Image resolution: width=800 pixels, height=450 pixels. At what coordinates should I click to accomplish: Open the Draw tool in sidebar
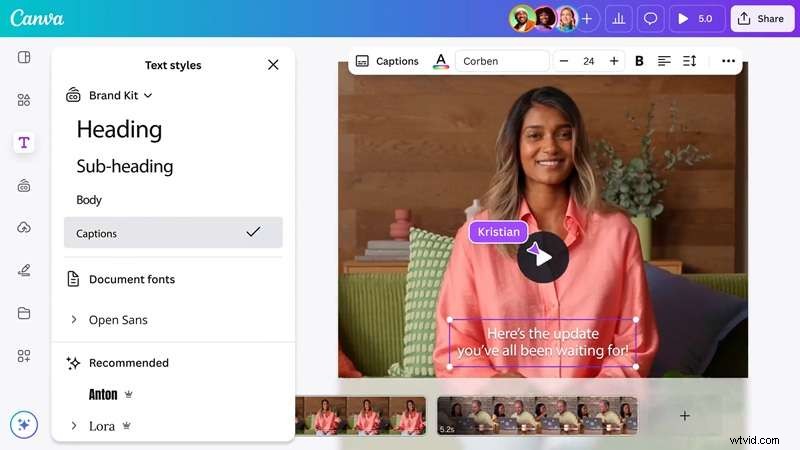(24, 270)
